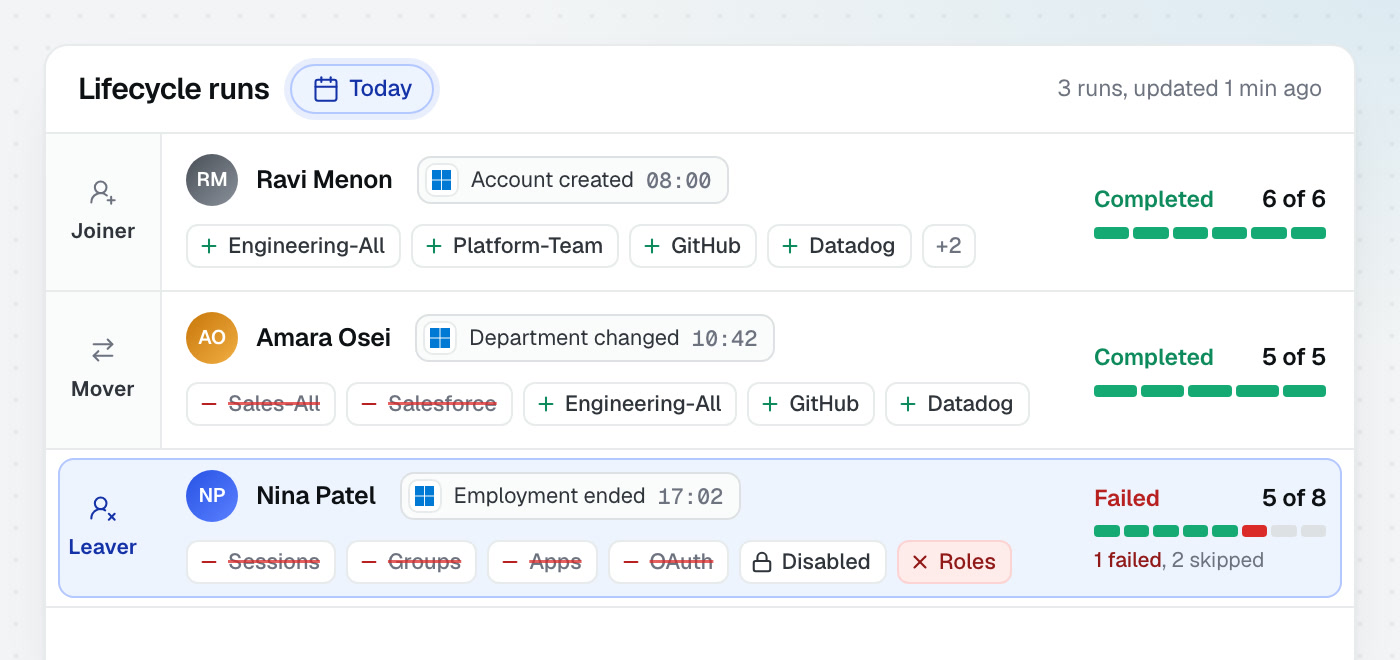Click the GitHub chip in Ravi Menon's row
Screen dimensions: 1400x660
[693, 246]
